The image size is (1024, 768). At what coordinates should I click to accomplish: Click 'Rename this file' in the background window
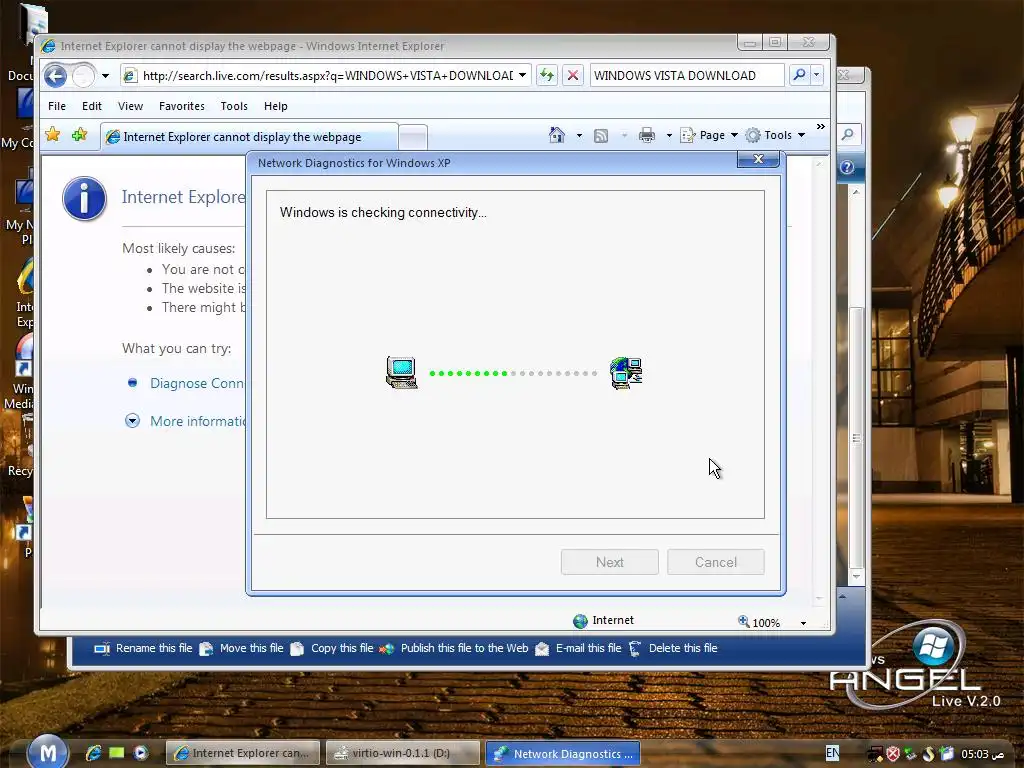(143, 648)
